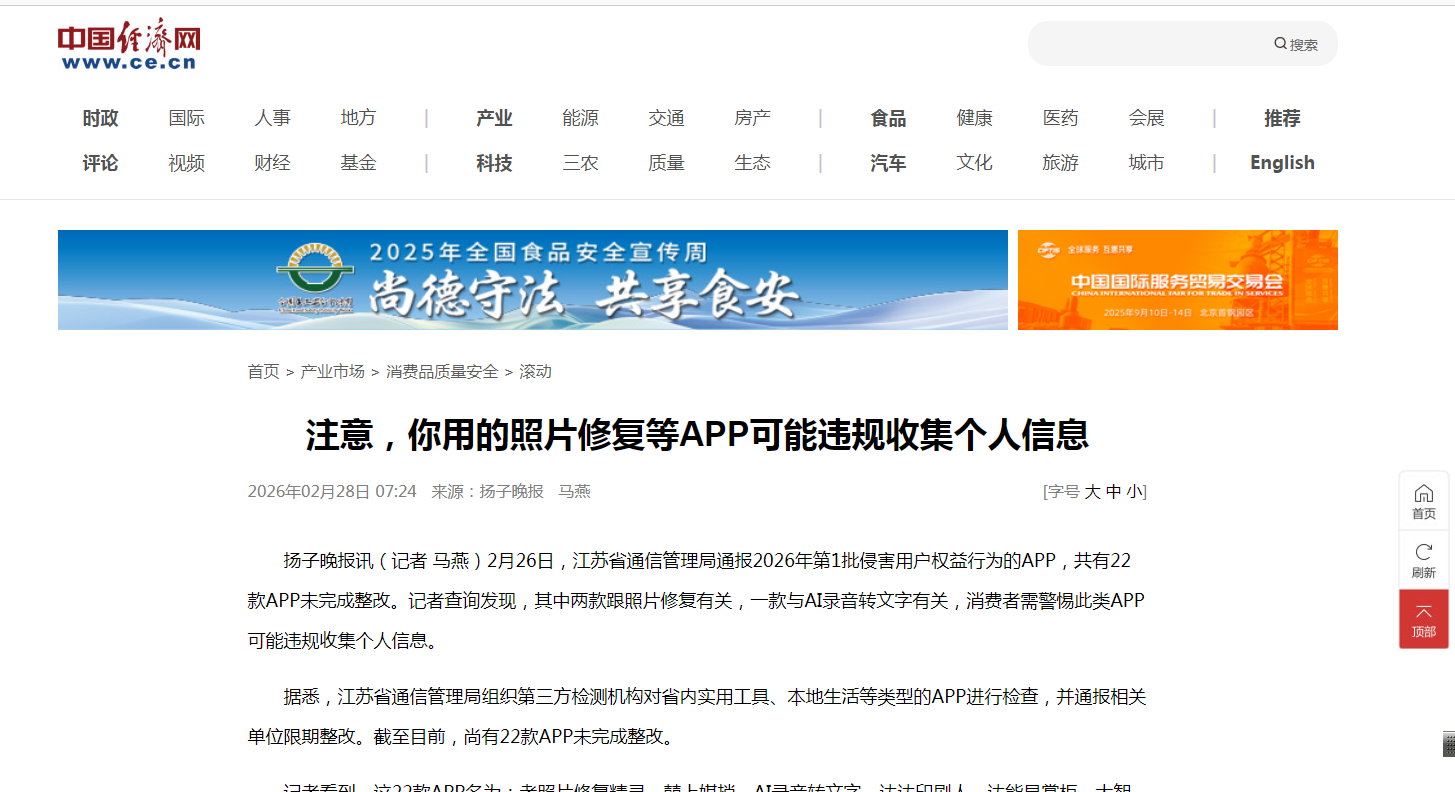The image size is (1455, 792).
Task: Click 产业市场 breadcrumb link
Action: 332,372
